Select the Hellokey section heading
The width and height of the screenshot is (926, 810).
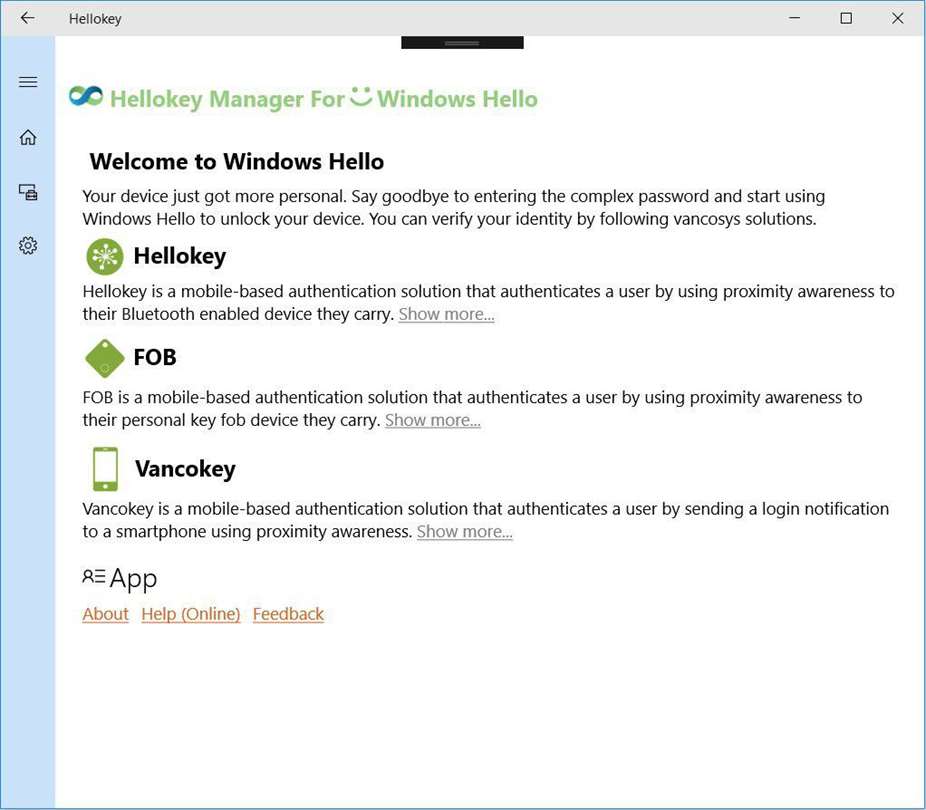pos(180,256)
